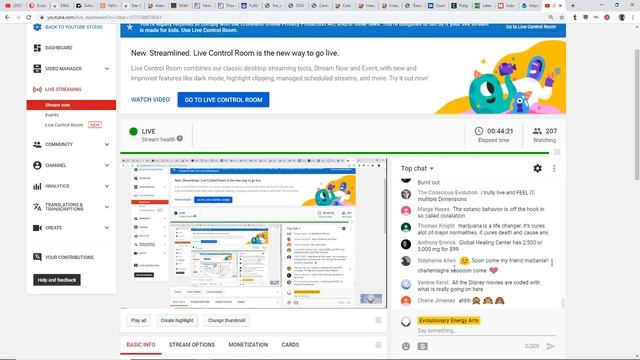This screenshot has width=640, height=360.
Task: Click the Translations & Transcriptions icon
Action: click(x=37, y=207)
